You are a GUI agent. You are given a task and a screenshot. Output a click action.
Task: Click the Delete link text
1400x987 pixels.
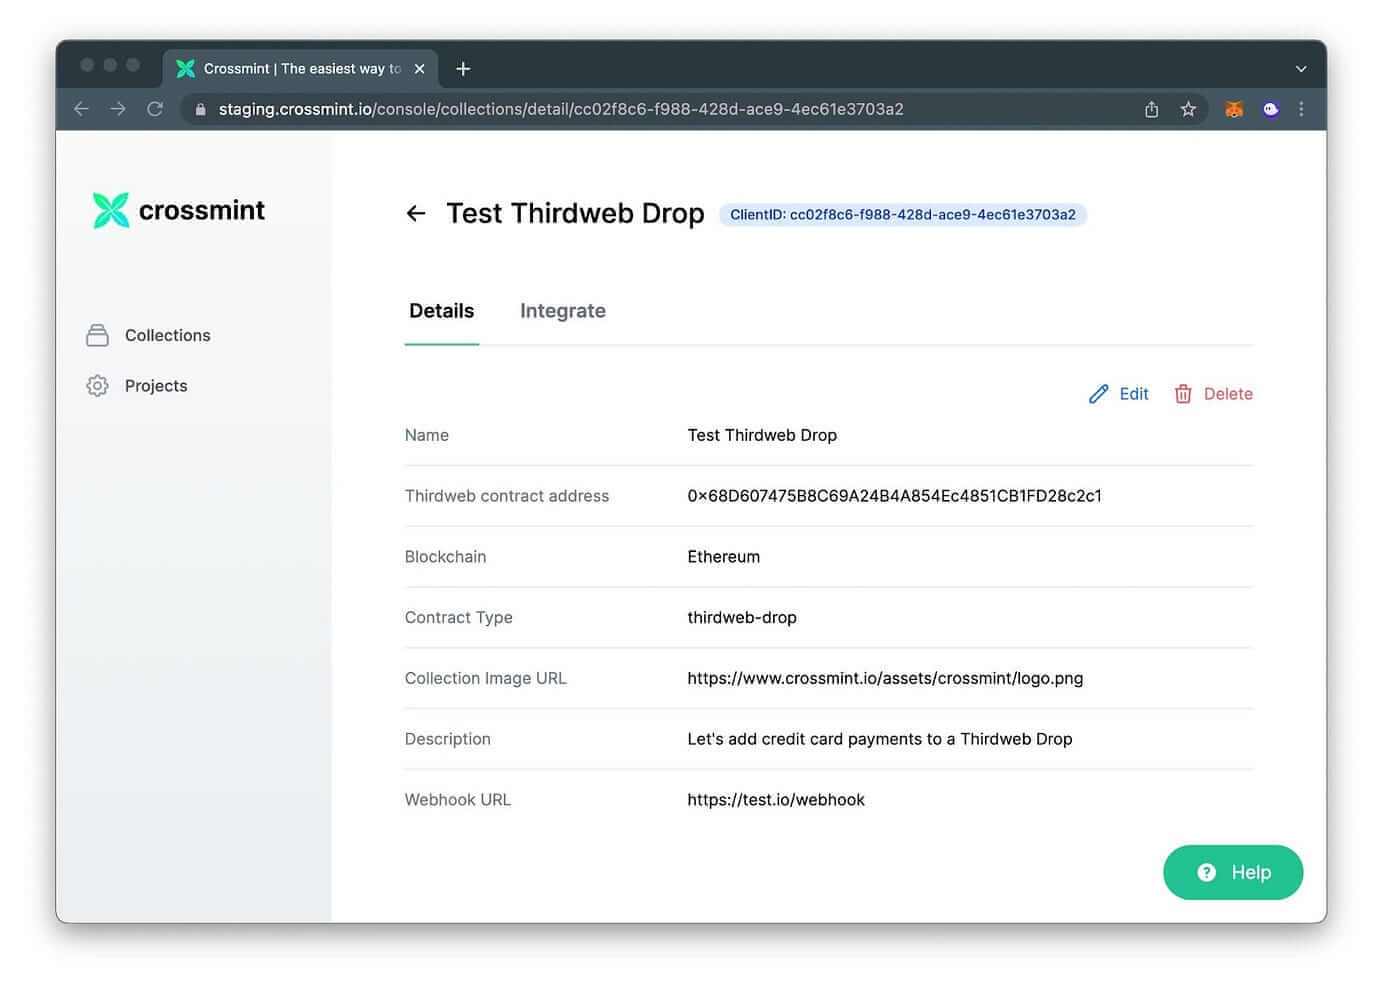[x=1228, y=394]
